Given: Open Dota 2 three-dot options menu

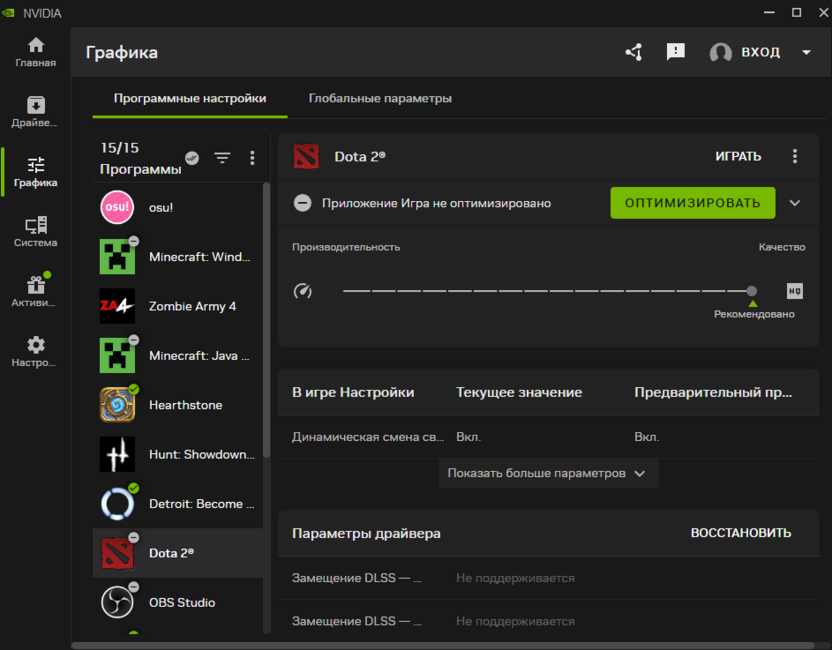Looking at the screenshot, I should (x=794, y=156).
